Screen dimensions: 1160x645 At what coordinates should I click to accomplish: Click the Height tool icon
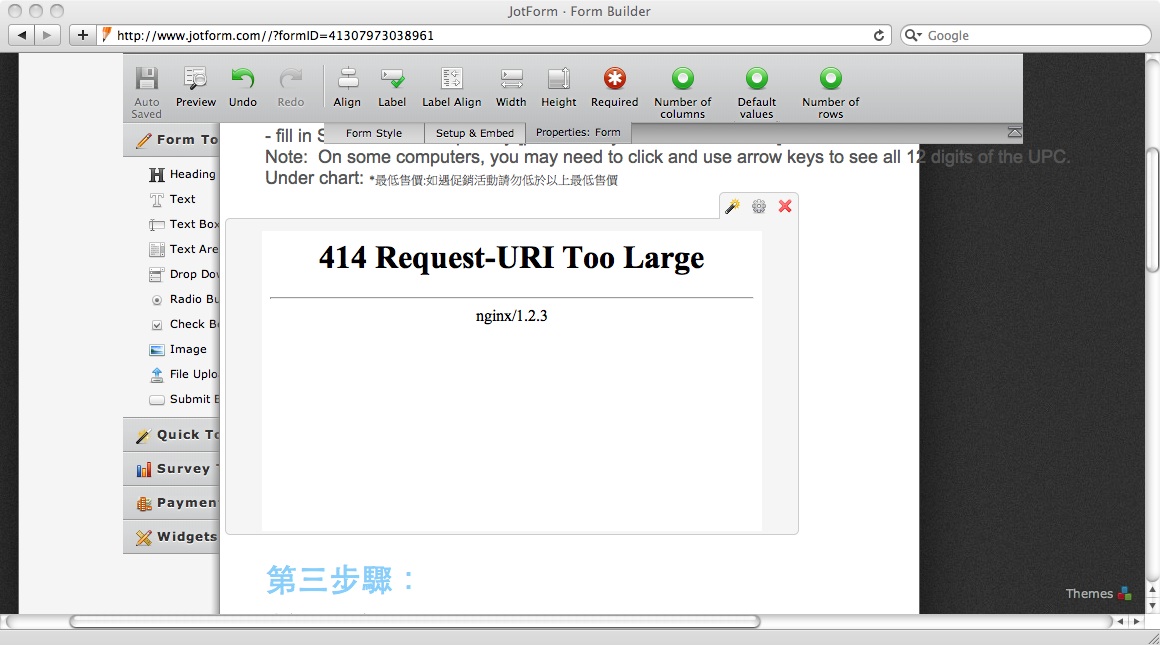(x=558, y=80)
